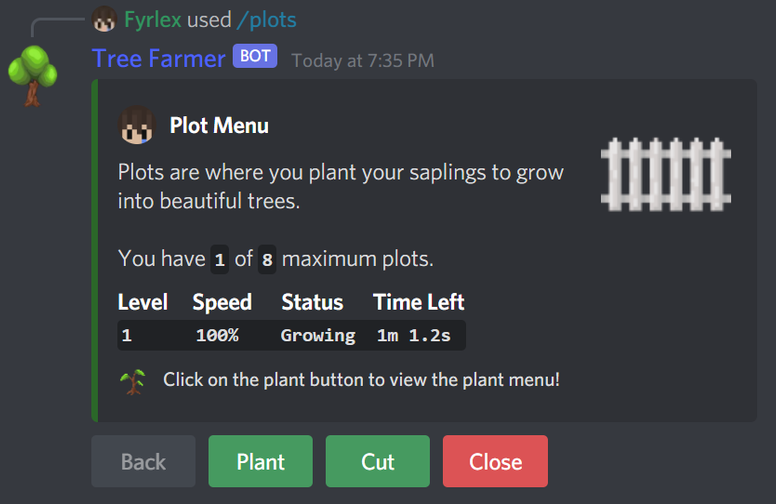The image size is (776, 504).
Task: Click the plot table code block row
Action: (x=291, y=335)
